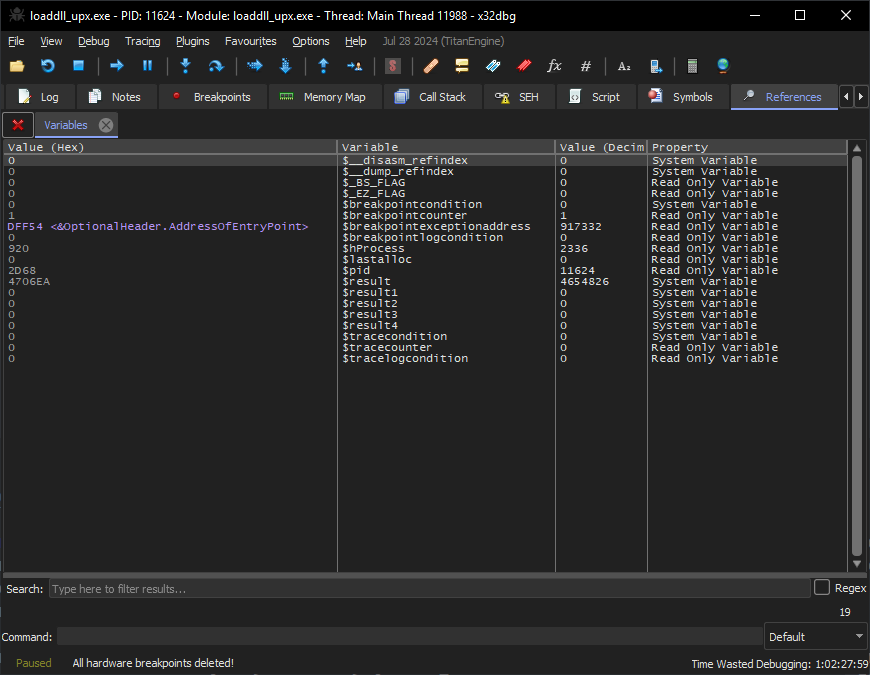Open the Default command type dropdown
This screenshot has width=870, height=675.
(816, 637)
